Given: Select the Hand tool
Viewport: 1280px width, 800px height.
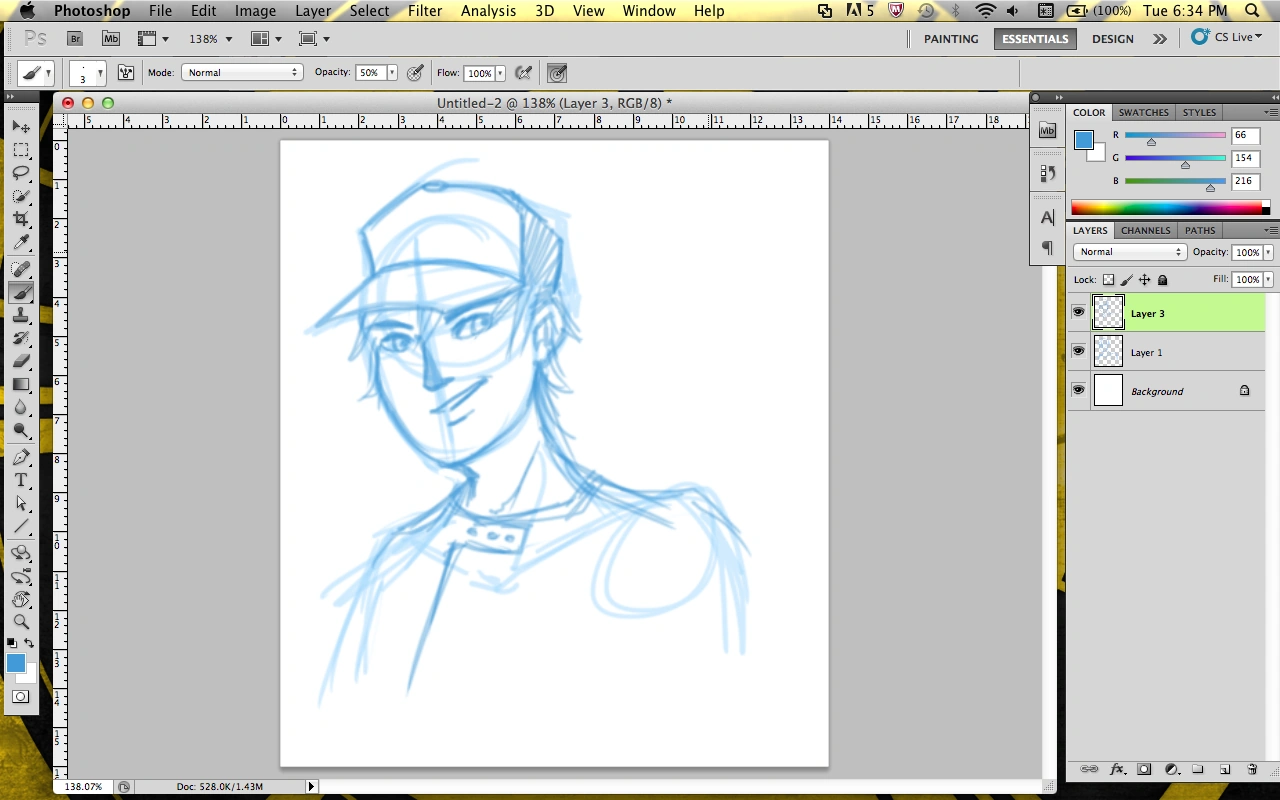Looking at the screenshot, I should (21, 599).
